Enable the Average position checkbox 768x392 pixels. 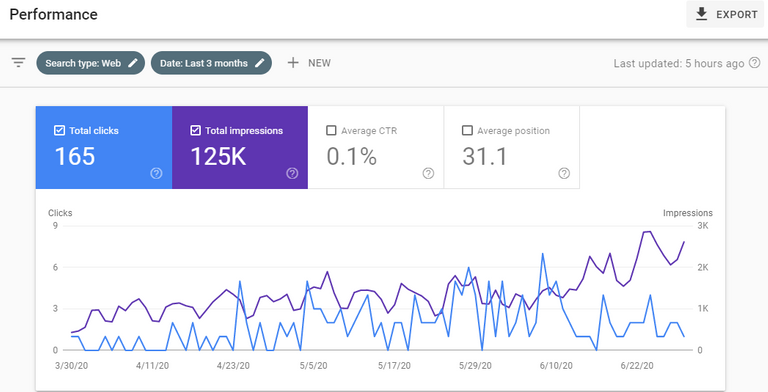[467, 130]
